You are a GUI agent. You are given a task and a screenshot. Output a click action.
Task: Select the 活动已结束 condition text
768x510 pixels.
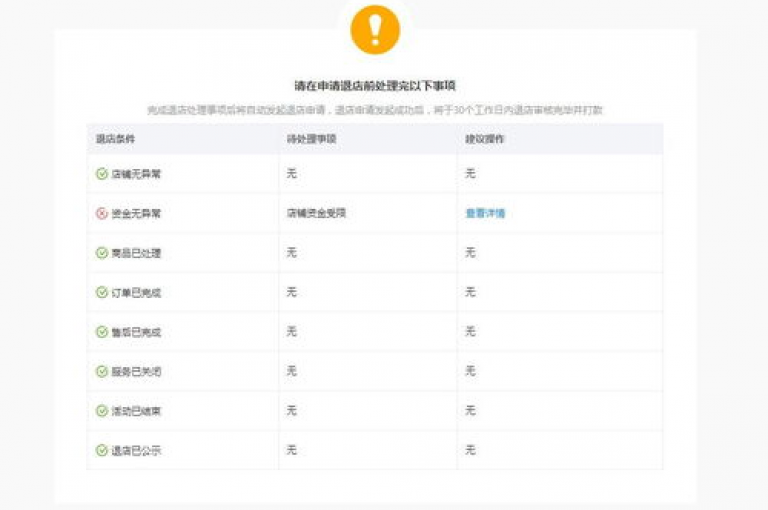tap(136, 412)
